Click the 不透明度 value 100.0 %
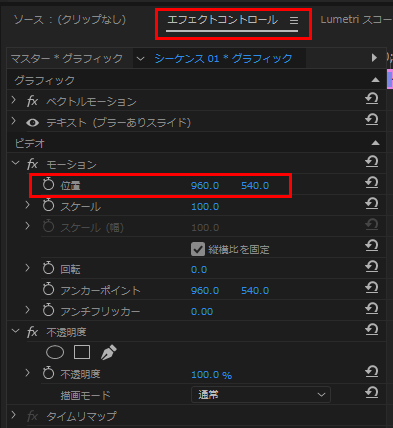 211,375
